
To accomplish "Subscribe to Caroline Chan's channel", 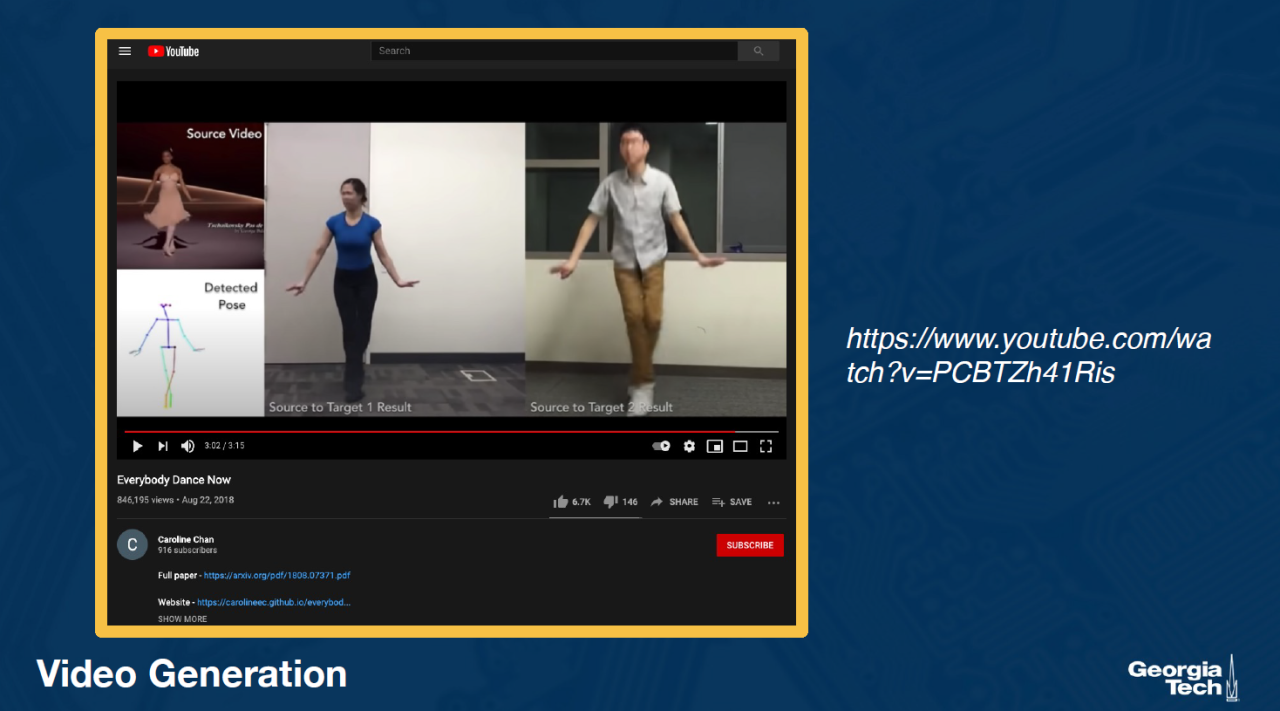I will pyautogui.click(x=749, y=545).
